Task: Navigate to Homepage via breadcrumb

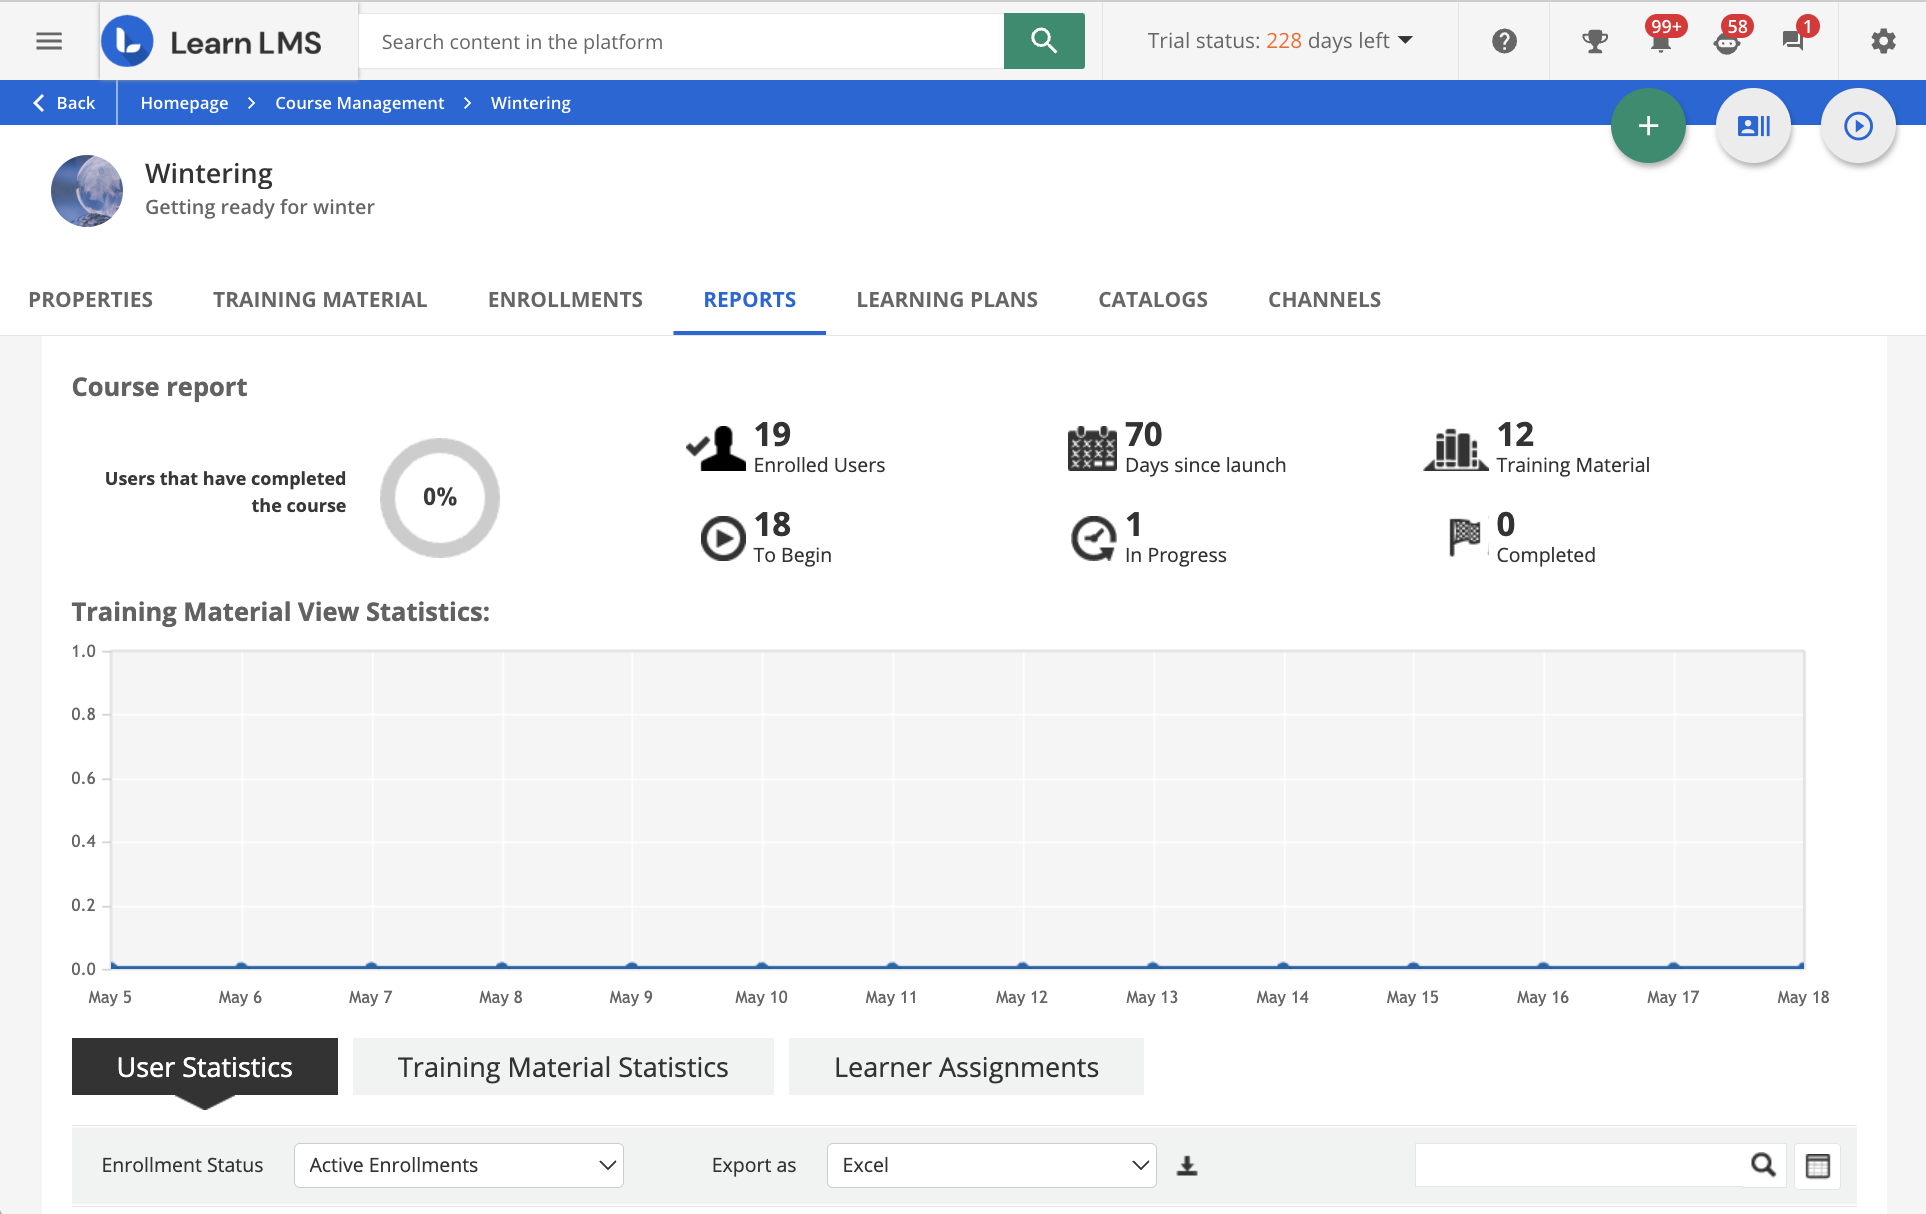Action: pos(184,102)
